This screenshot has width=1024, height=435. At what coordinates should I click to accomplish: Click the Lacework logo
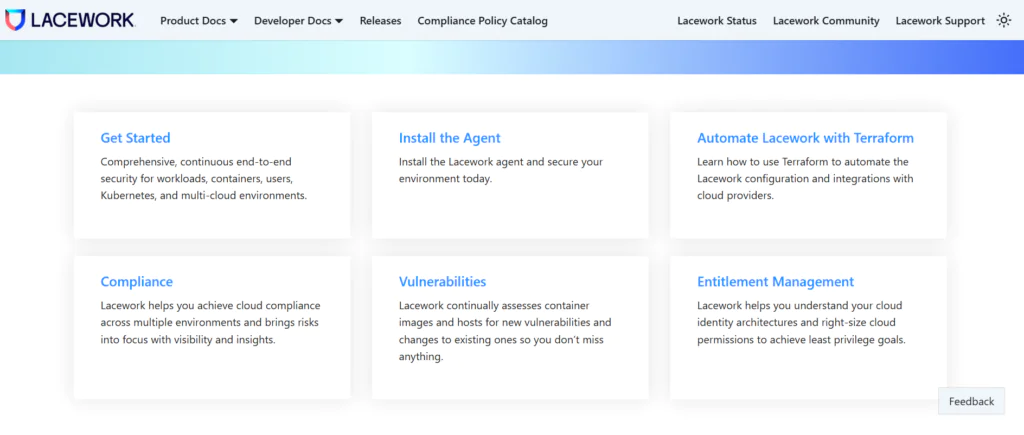point(70,20)
